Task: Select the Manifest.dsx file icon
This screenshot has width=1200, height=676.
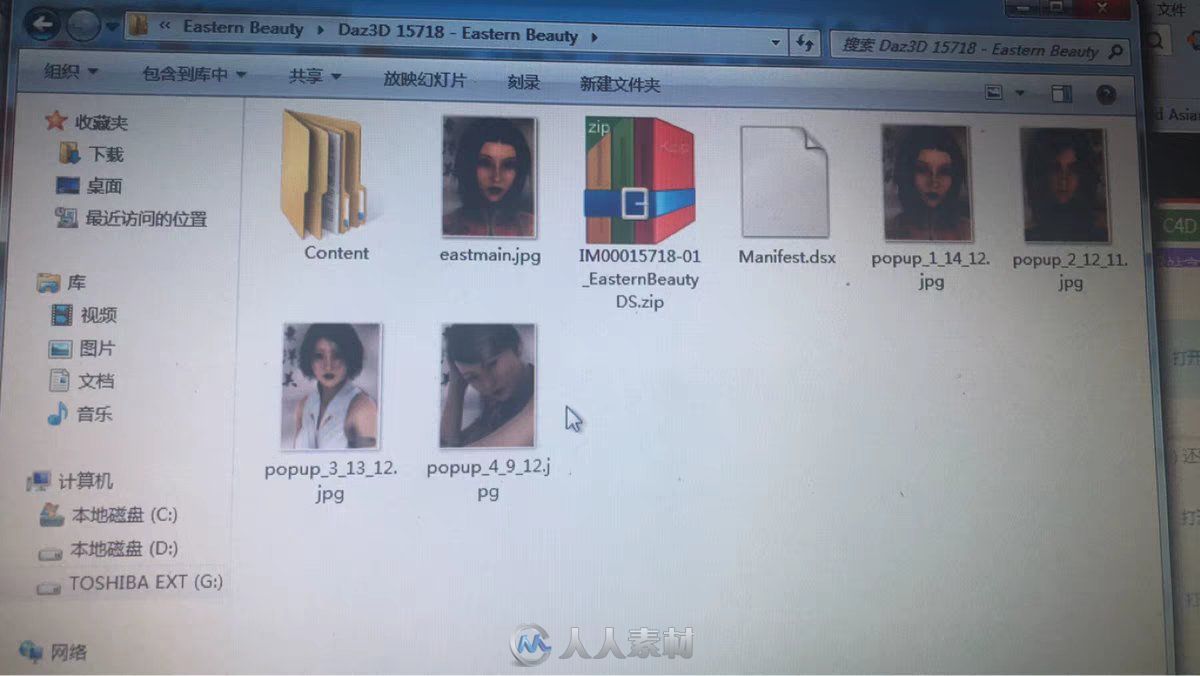Action: point(785,181)
